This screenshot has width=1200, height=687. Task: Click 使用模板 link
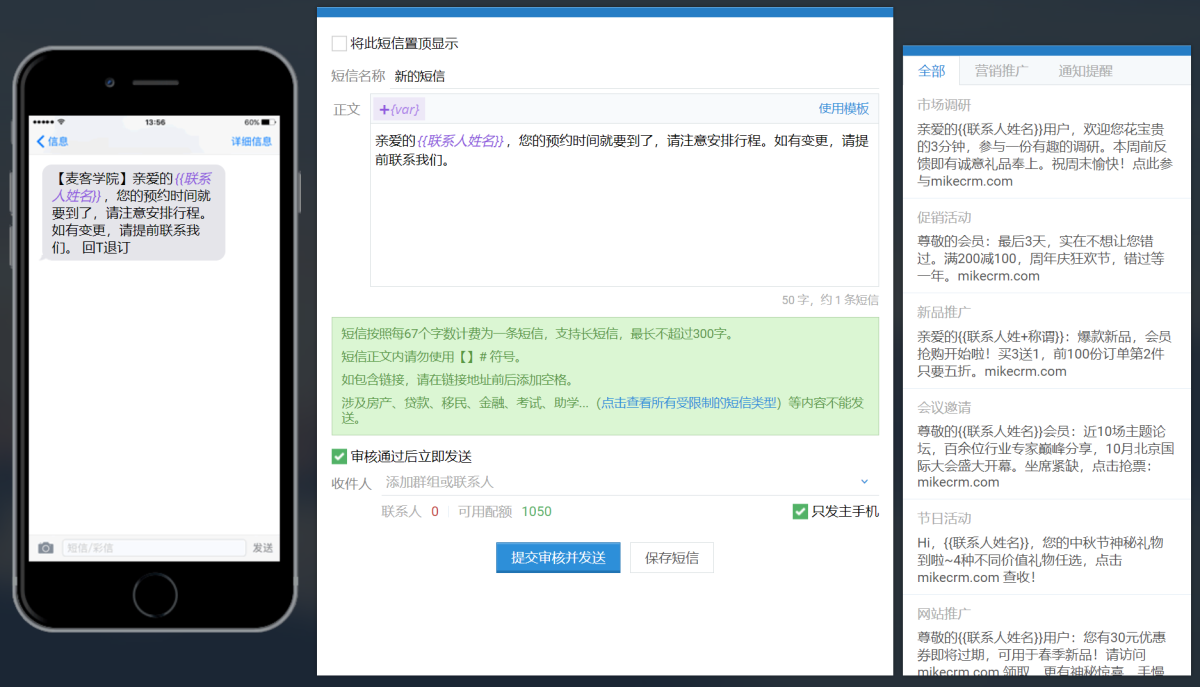[x=844, y=109]
